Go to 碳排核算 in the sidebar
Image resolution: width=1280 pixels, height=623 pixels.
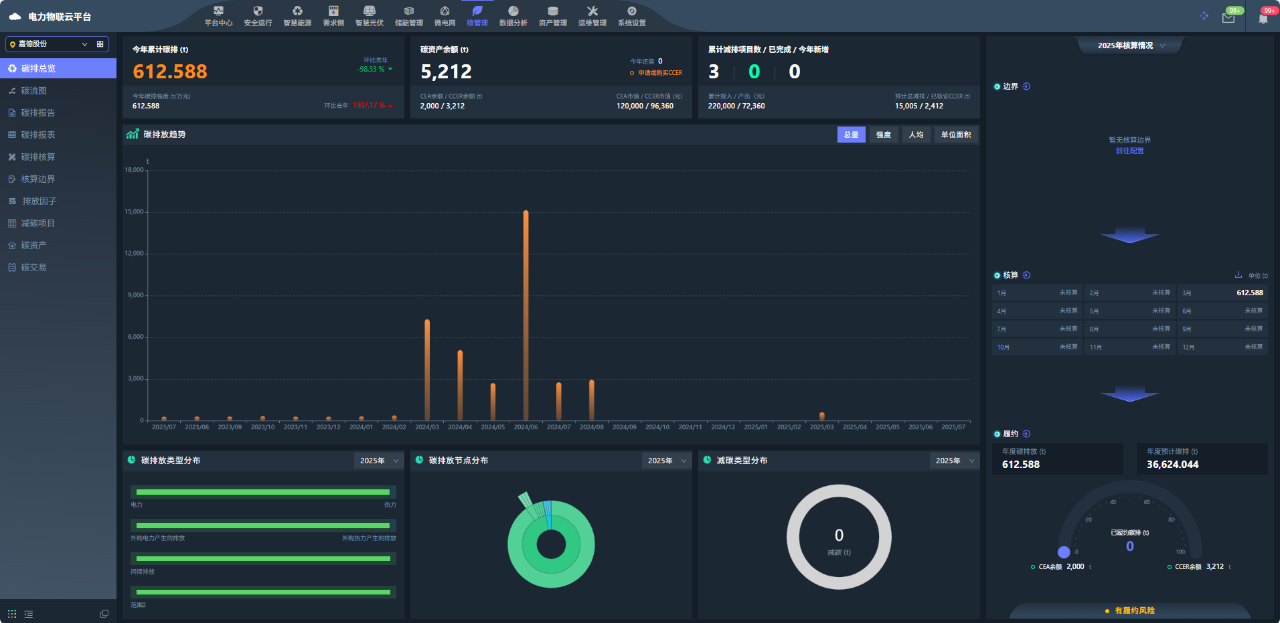click(58, 157)
